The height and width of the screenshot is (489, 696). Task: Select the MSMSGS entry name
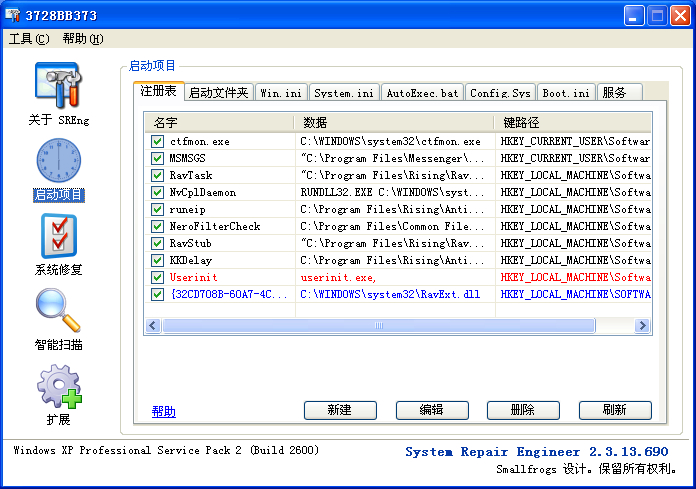187,158
